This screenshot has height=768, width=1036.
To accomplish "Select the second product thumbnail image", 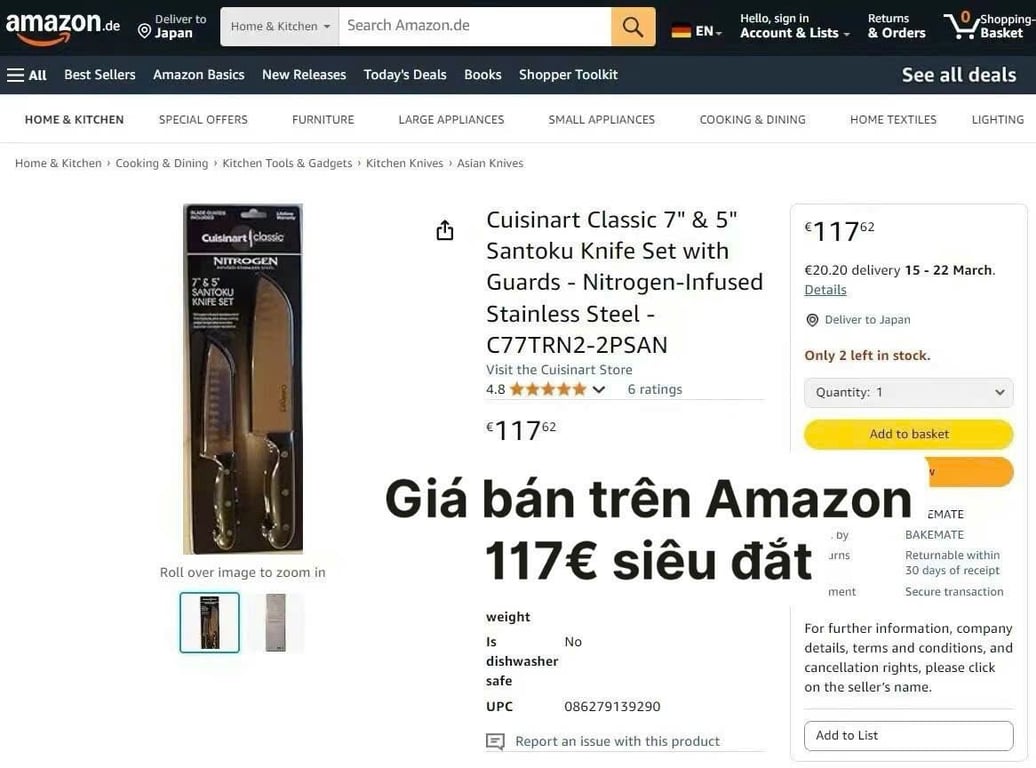I will coord(276,623).
